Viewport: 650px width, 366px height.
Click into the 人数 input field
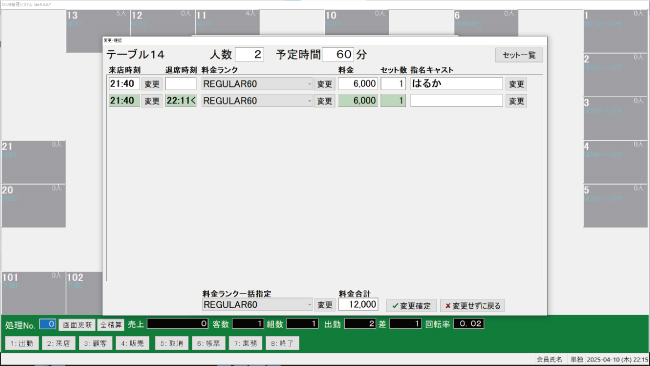[250, 54]
